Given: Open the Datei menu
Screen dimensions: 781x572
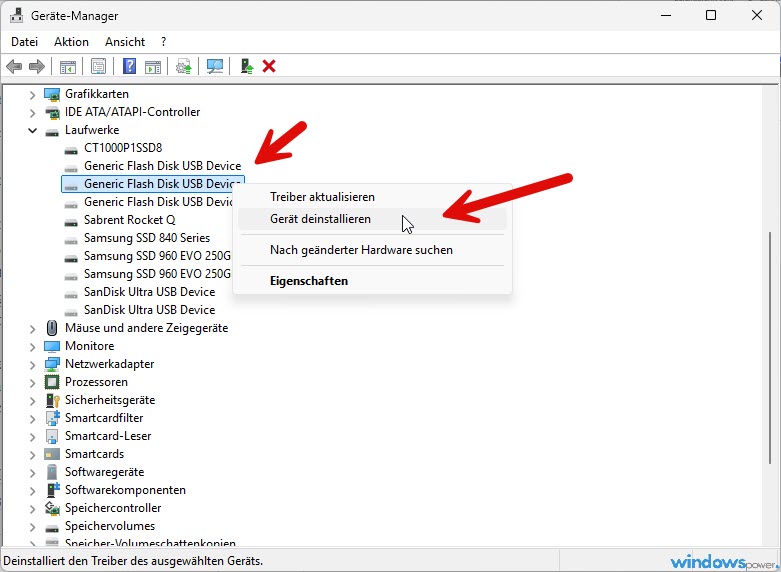Looking at the screenshot, I should 24,42.
